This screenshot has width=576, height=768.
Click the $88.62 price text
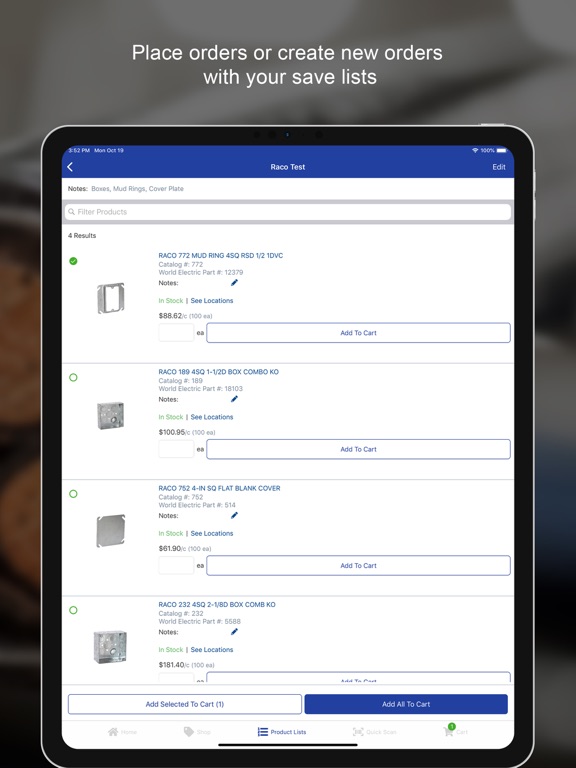170,316
